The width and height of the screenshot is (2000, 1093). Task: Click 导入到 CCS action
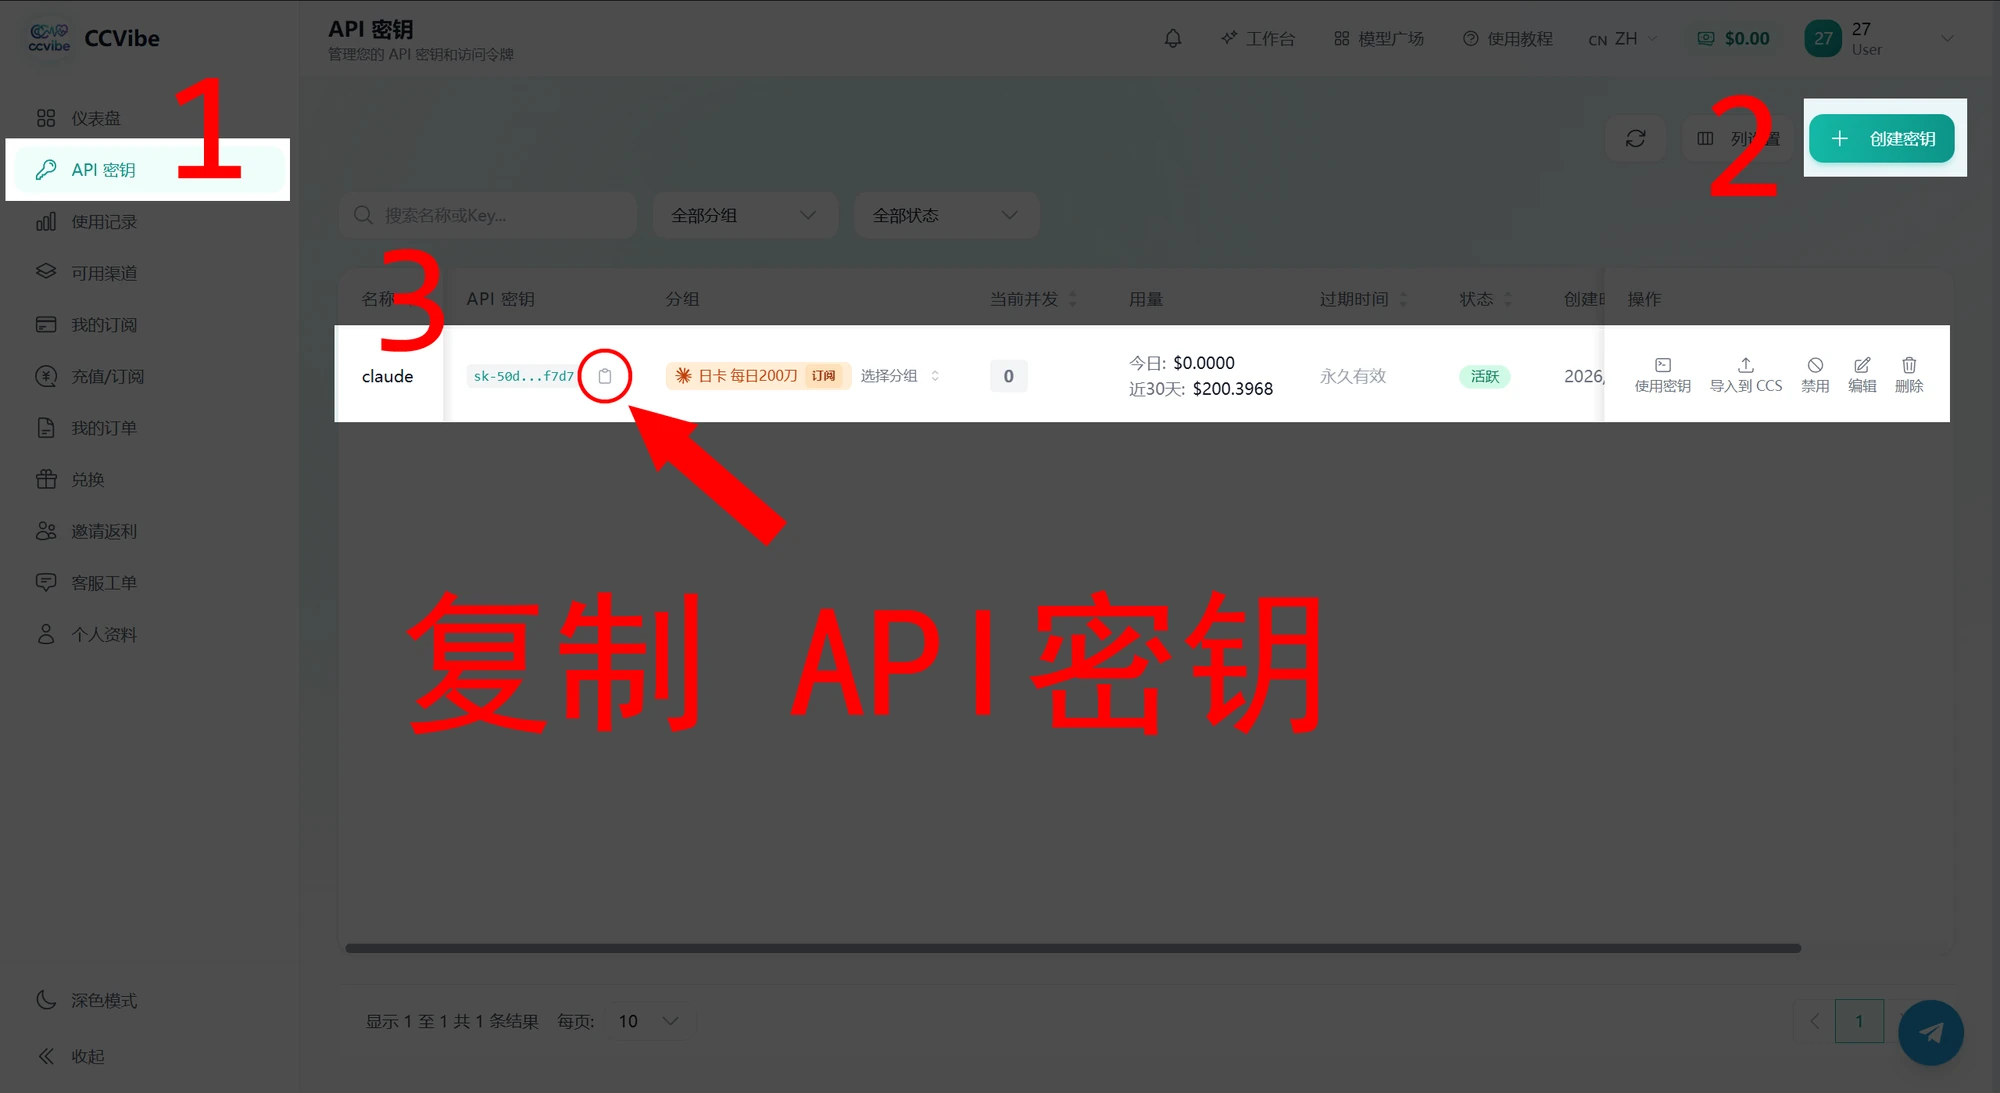(1746, 375)
